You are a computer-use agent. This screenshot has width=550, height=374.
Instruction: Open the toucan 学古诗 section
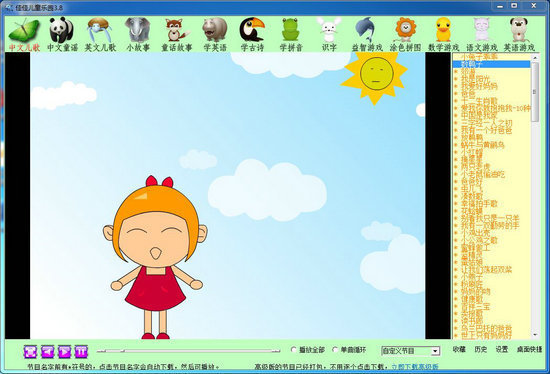(x=252, y=34)
